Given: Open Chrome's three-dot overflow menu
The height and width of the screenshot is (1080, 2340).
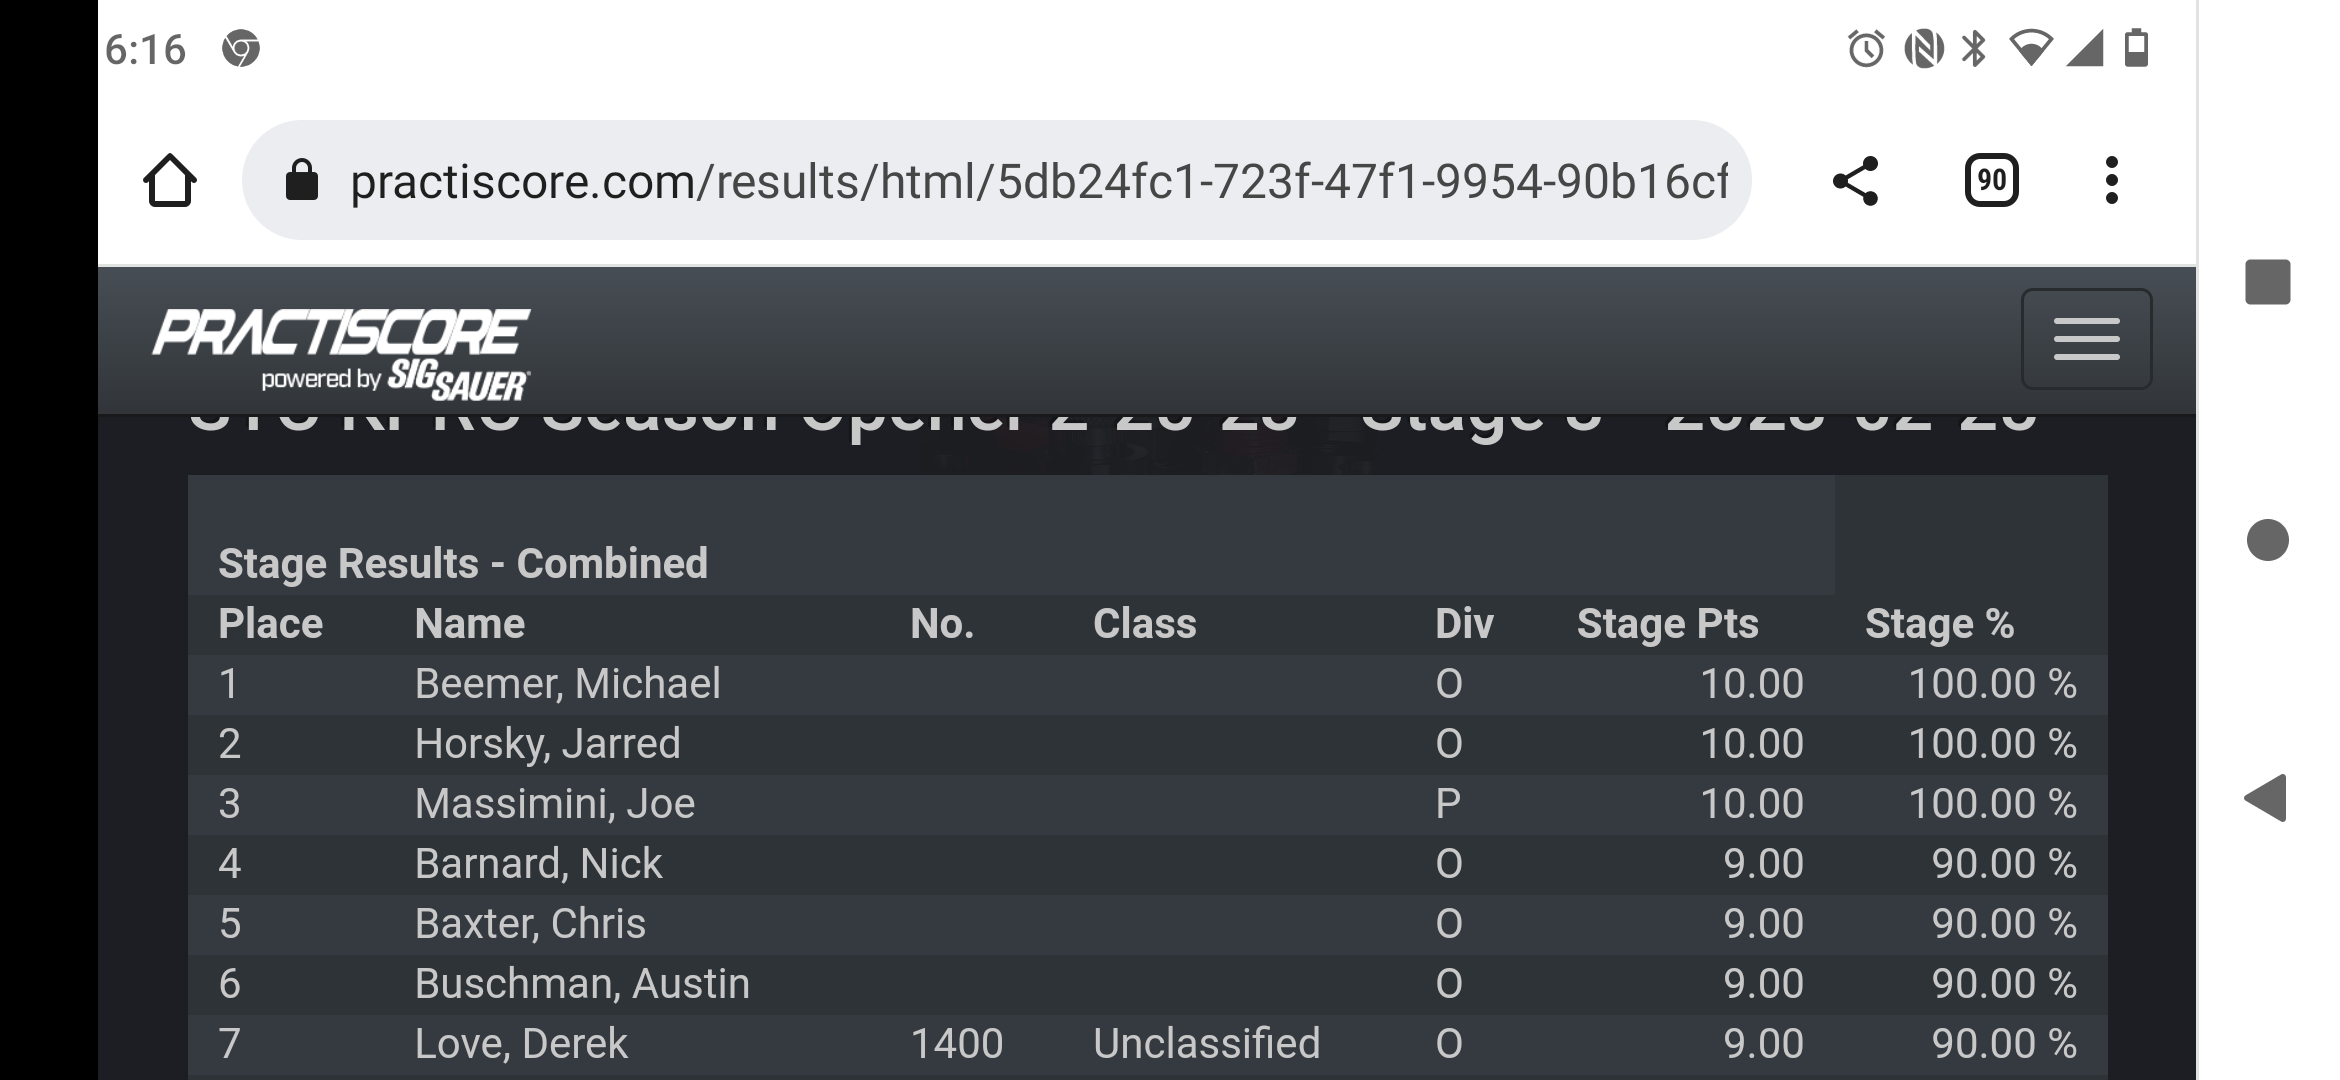Looking at the screenshot, I should (2111, 181).
